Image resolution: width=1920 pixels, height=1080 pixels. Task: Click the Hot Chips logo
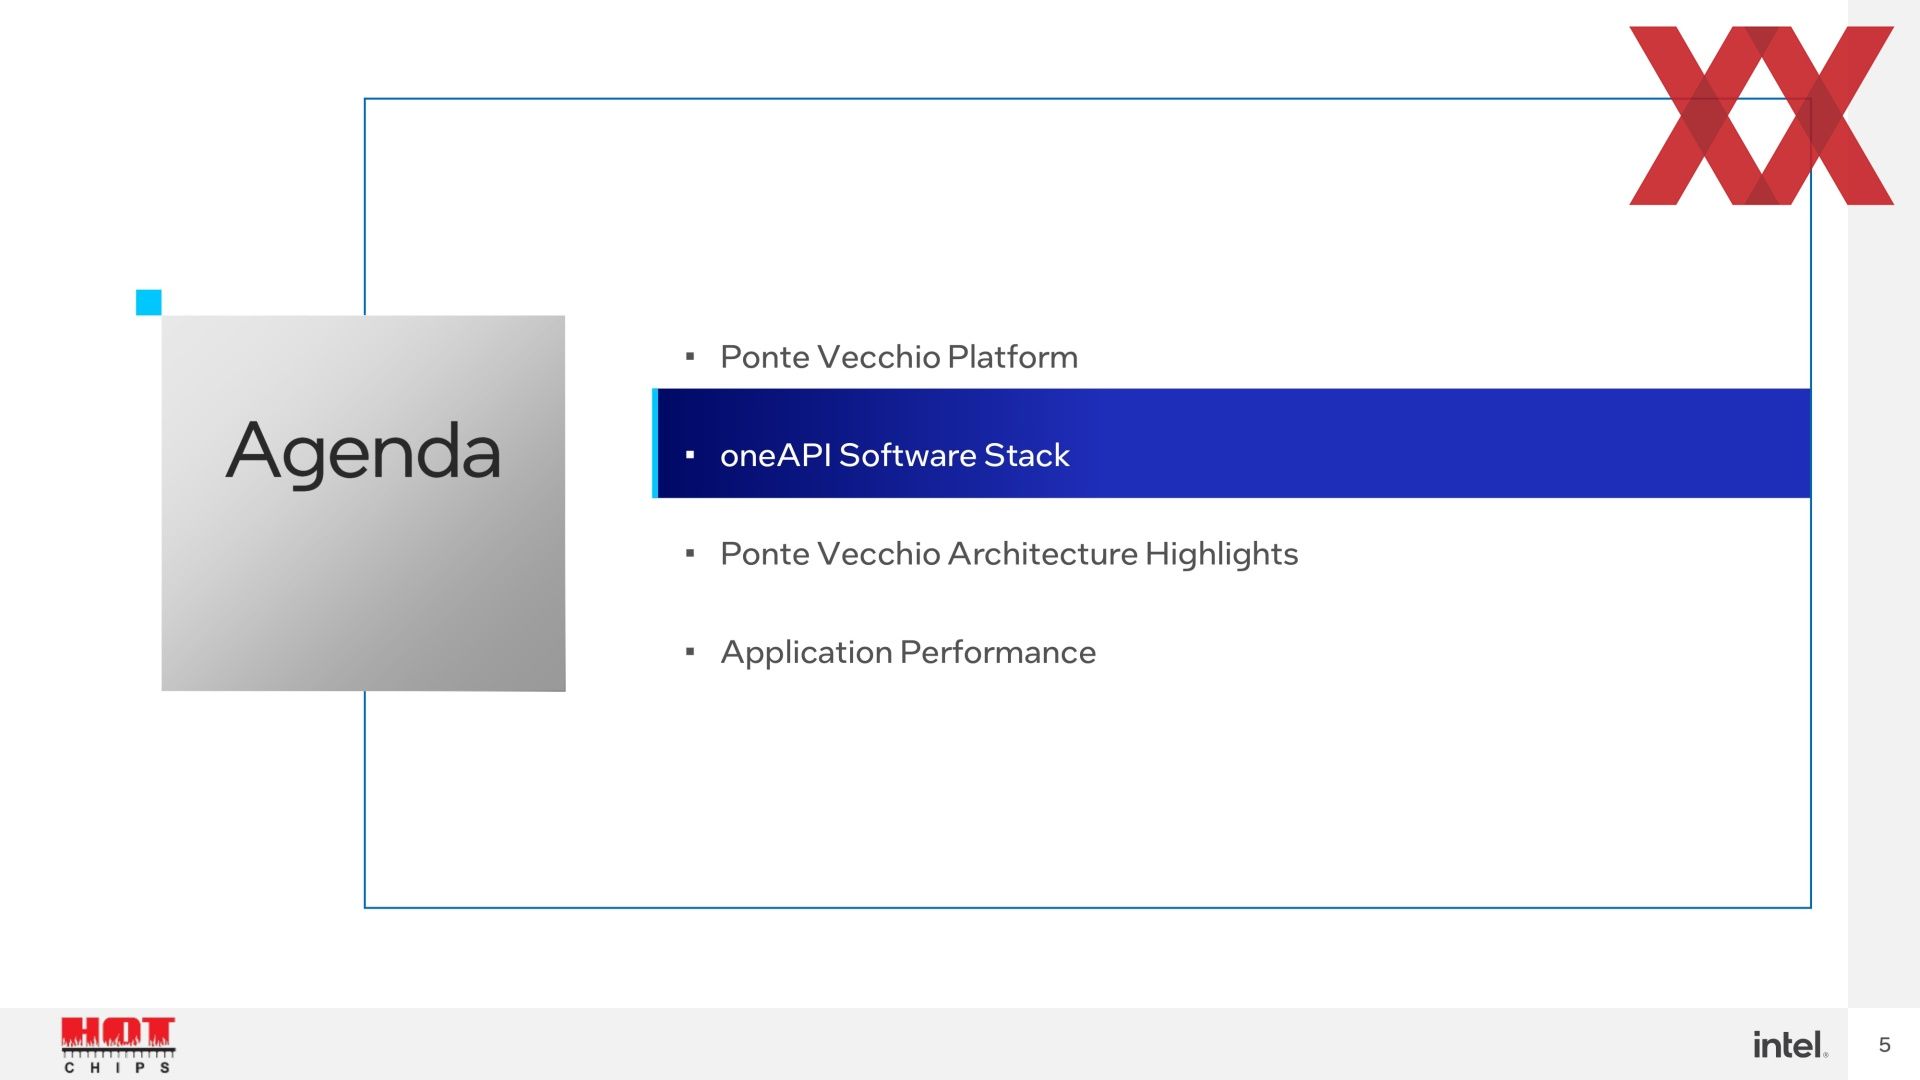[118, 1045]
